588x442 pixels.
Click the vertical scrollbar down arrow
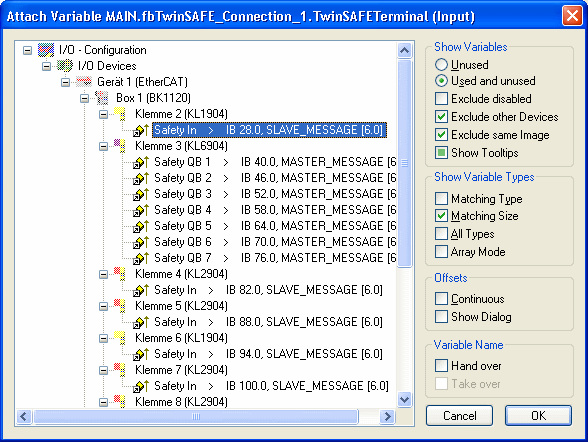(405, 399)
